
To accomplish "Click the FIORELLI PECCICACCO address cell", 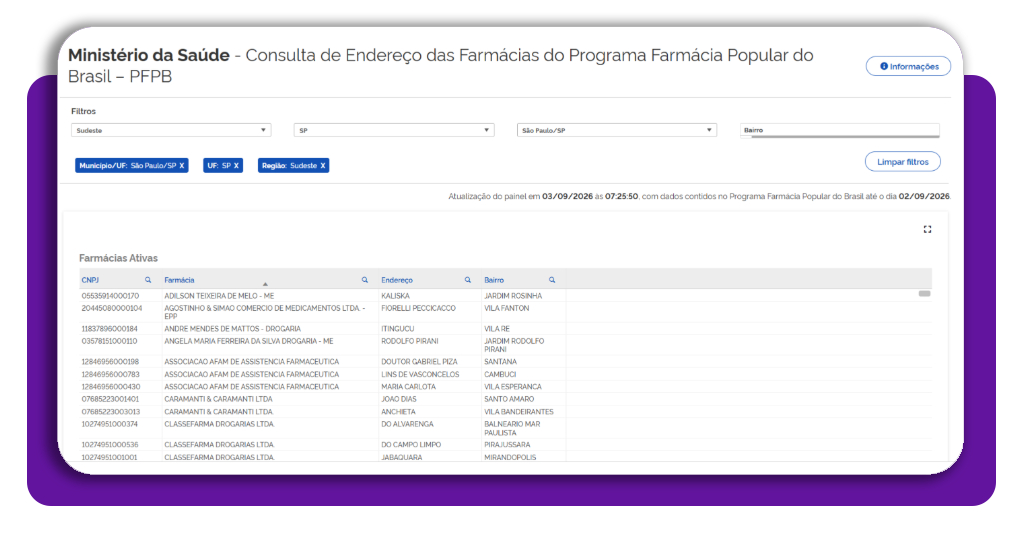I will coord(419,308).
